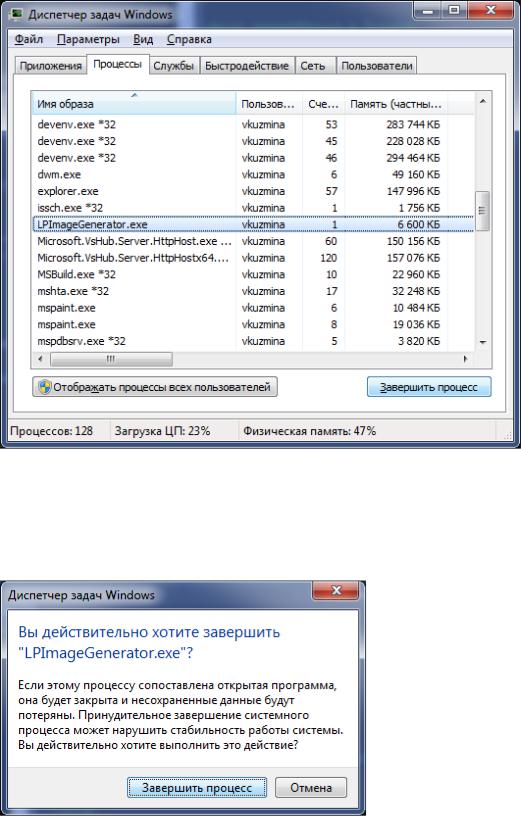The width and height of the screenshot is (521, 816).
Task: Click the vertical scrollbar thumb
Action: 482,210
